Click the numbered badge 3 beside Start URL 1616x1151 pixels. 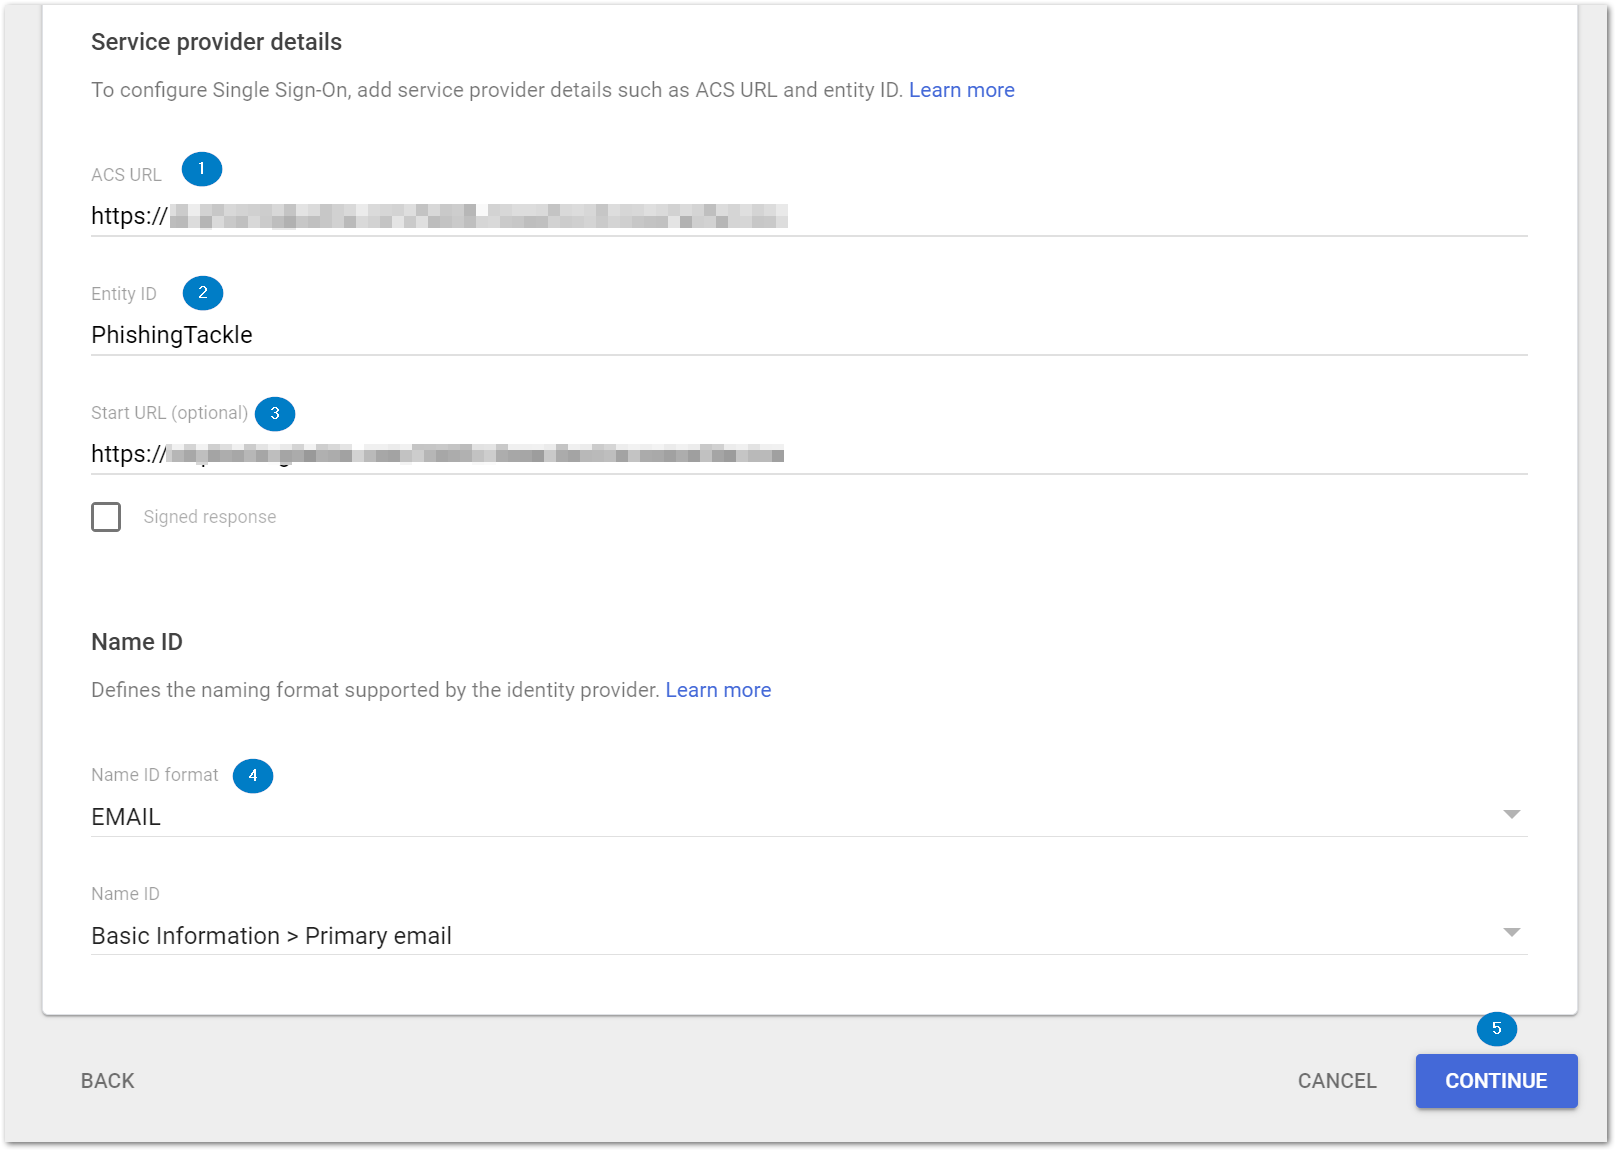coord(275,413)
